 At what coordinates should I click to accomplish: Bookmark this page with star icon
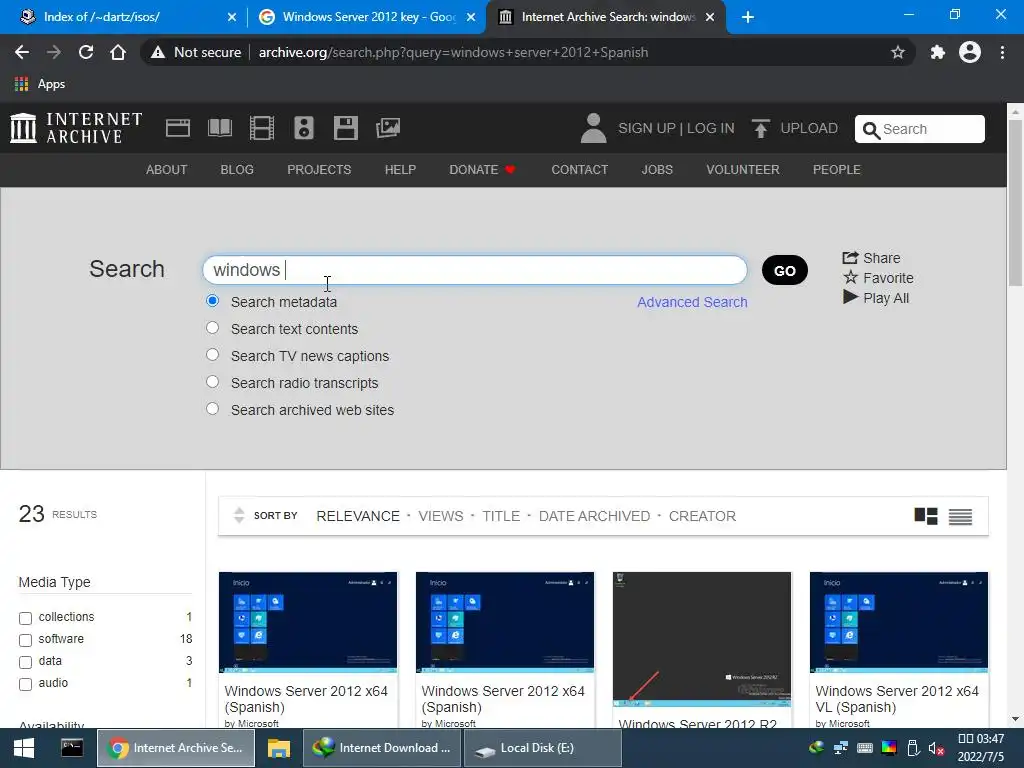(898, 52)
